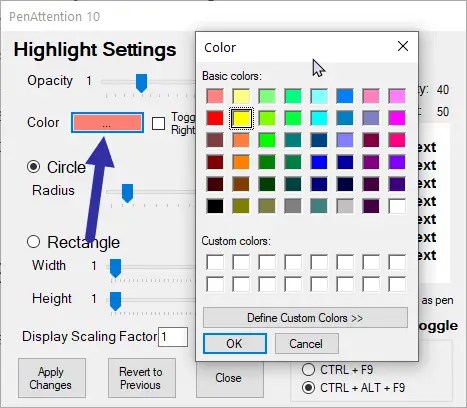Pick the cyan swatch in second row

[x=319, y=118]
